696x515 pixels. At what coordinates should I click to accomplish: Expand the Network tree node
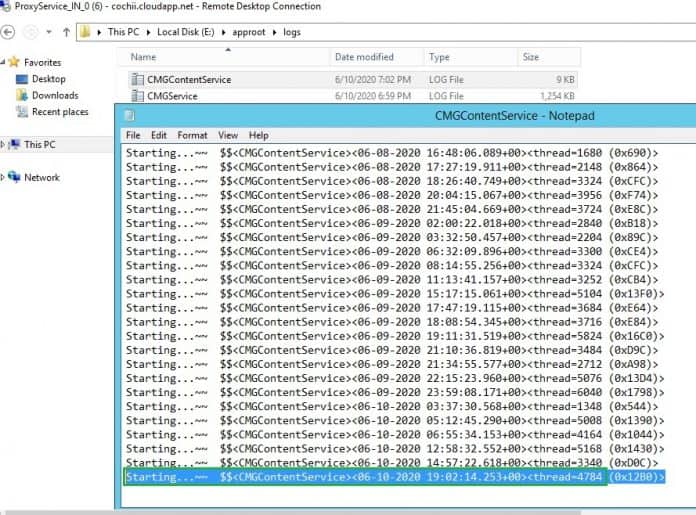click(3, 177)
